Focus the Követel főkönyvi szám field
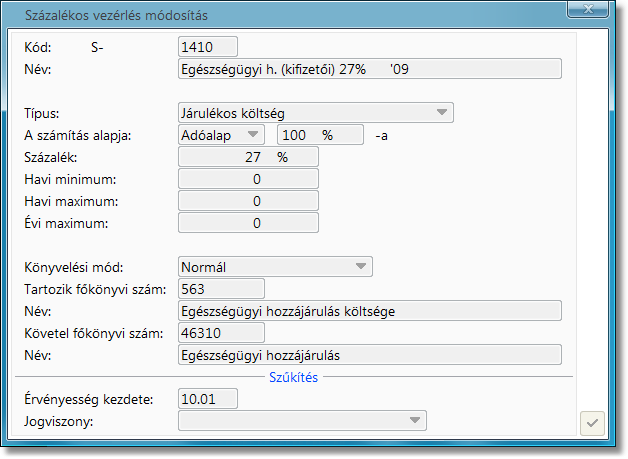628x459 pixels. coord(220,332)
